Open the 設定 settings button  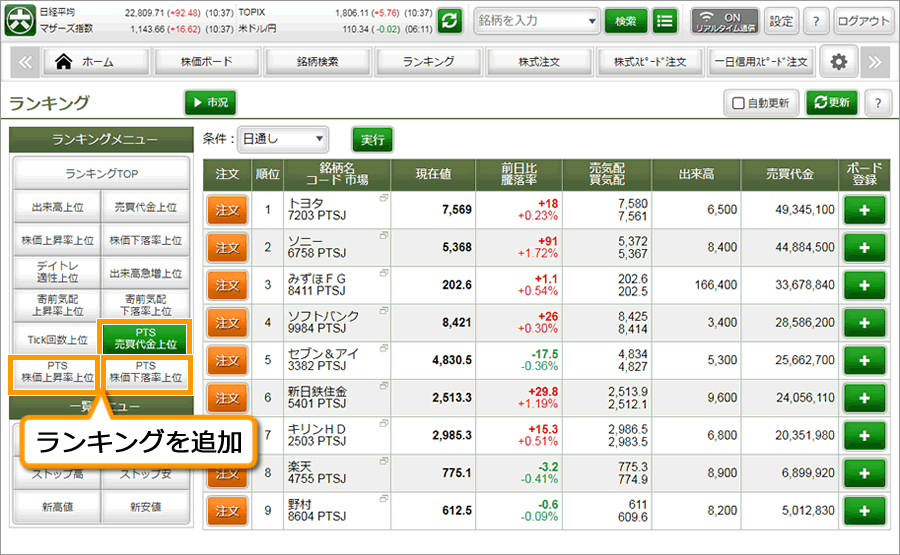[x=781, y=21]
